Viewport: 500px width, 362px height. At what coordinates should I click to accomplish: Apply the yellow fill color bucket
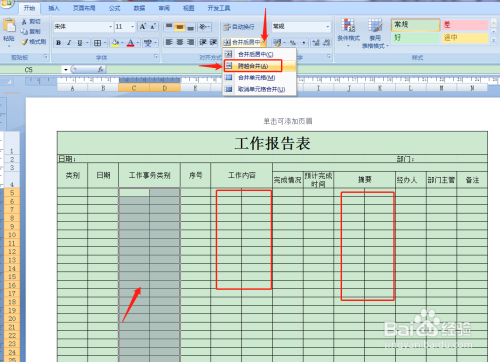click(x=115, y=43)
